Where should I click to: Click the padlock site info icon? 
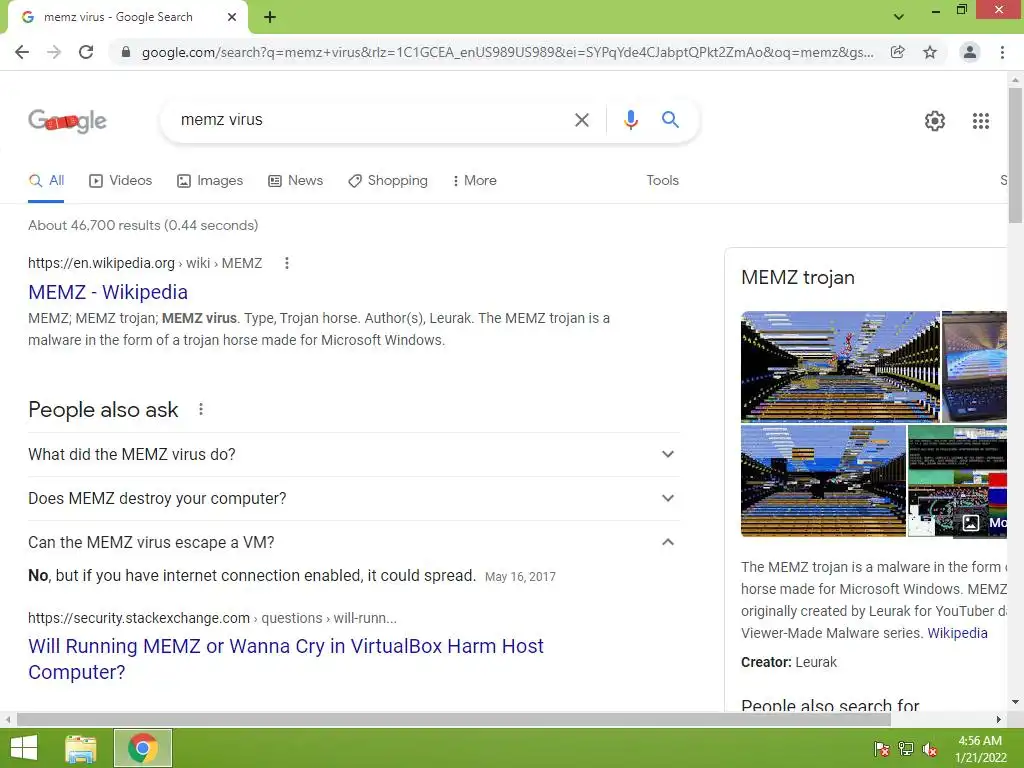coord(126,52)
